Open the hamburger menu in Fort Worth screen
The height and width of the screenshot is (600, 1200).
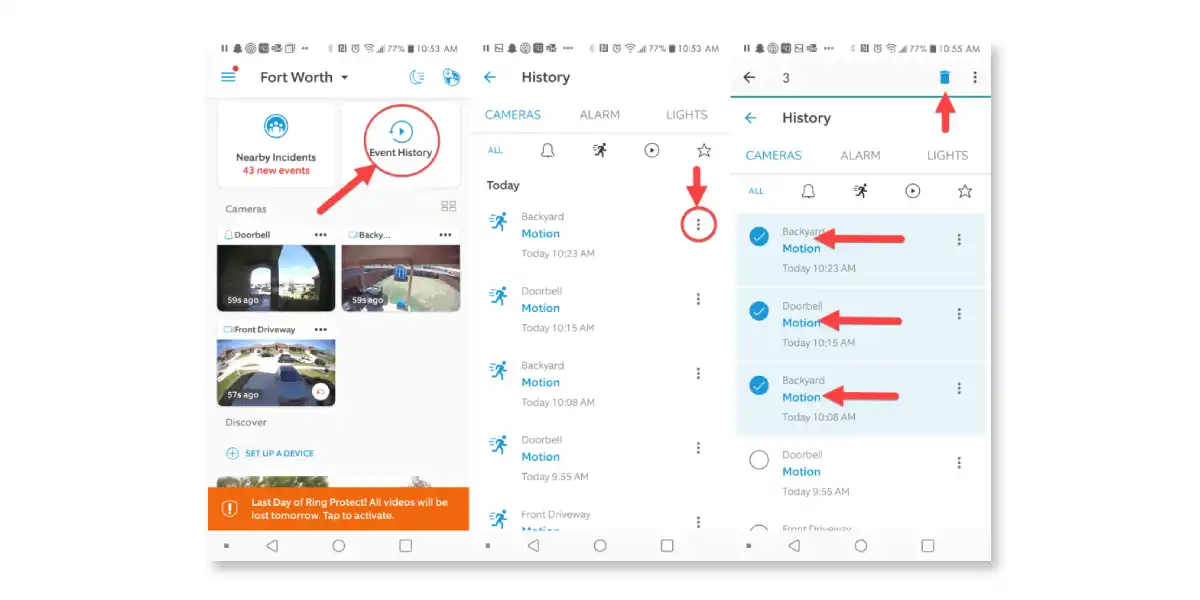point(229,77)
